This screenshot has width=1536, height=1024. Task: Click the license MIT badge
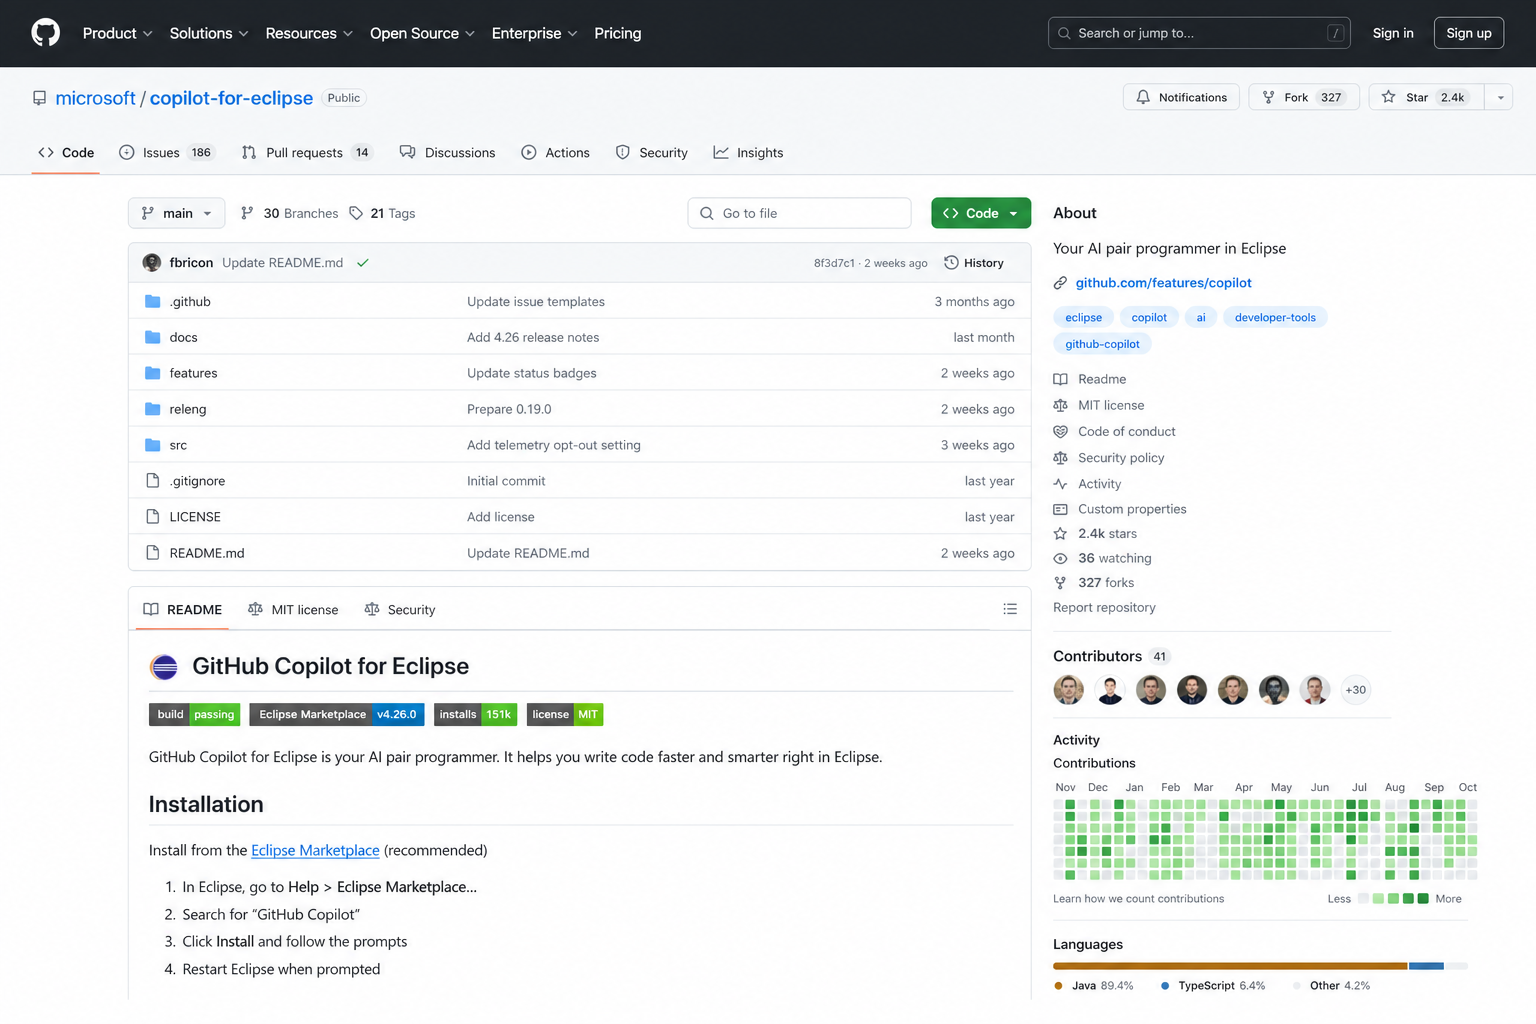565,714
